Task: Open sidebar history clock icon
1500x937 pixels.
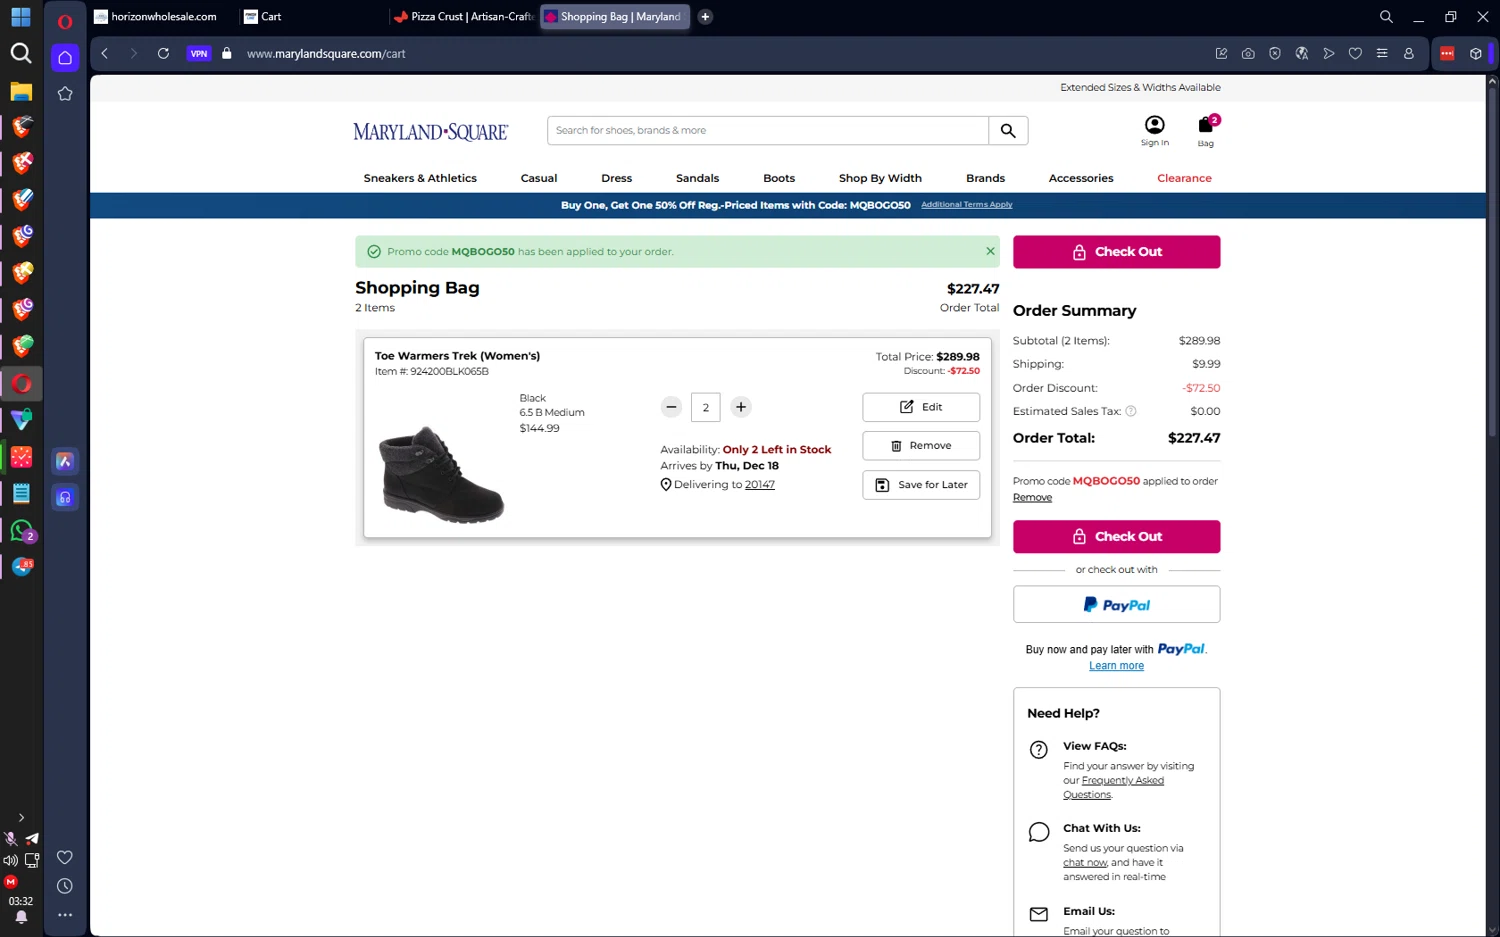Action: 65,886
